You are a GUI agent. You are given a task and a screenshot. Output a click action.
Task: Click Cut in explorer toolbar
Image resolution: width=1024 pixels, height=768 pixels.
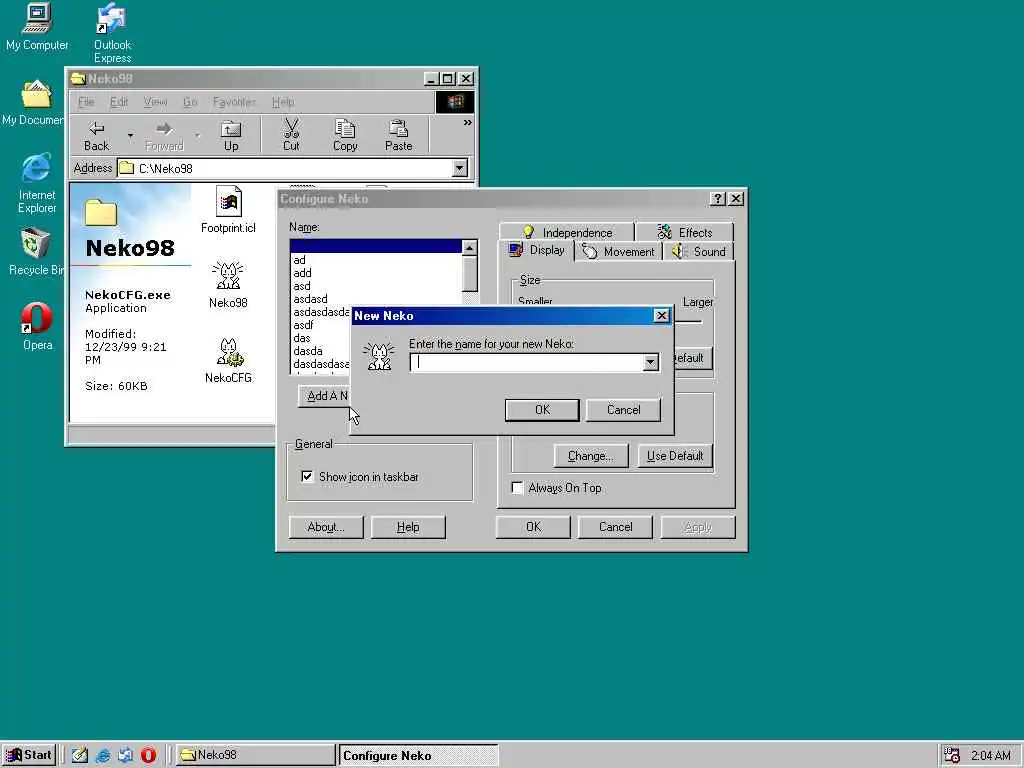click(x=291, y=136)
